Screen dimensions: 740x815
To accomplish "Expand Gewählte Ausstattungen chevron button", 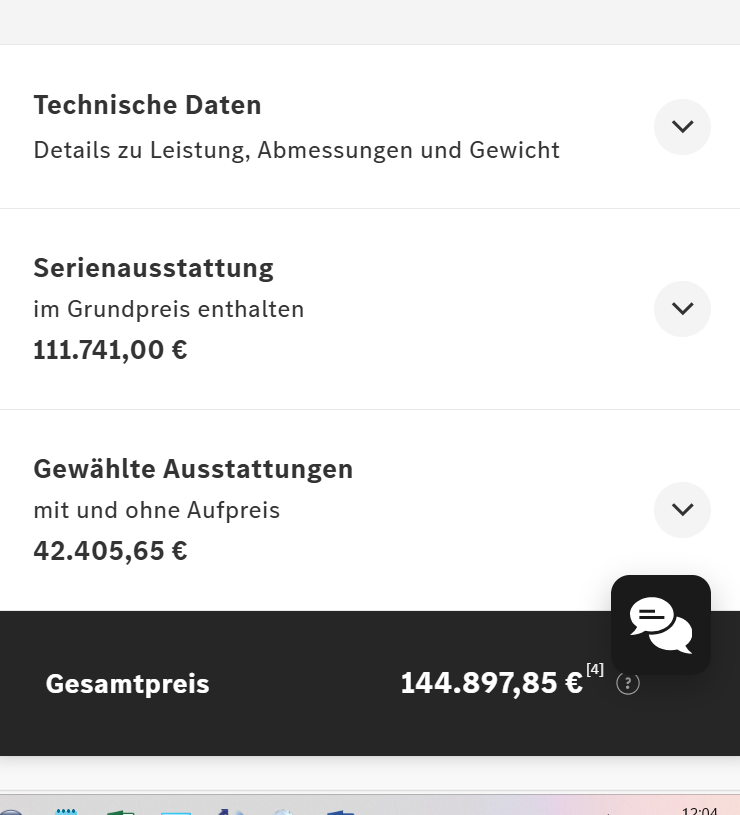I will tap(682, 510).
